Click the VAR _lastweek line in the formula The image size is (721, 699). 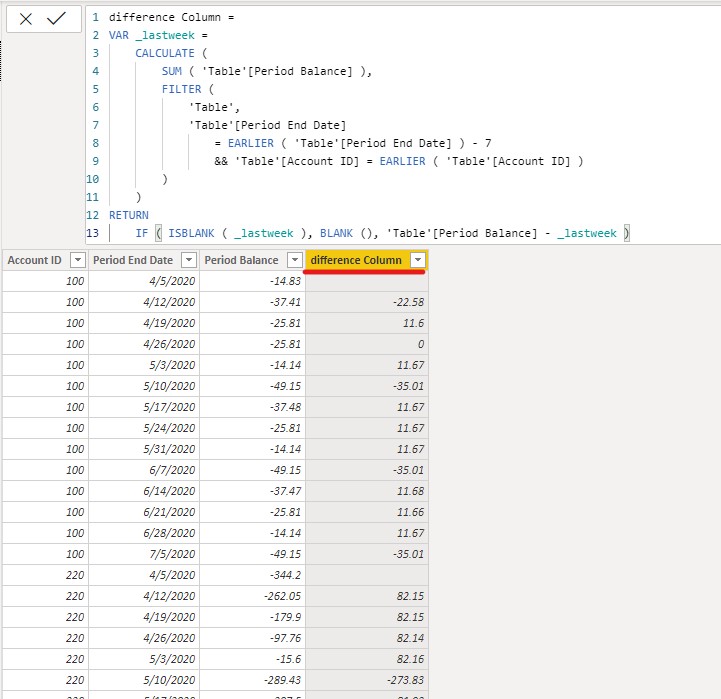point(158,35)
